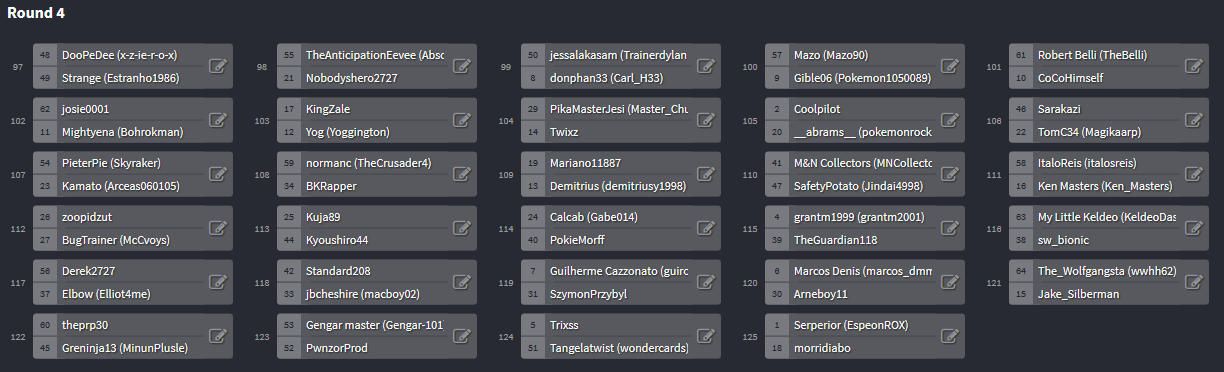Edit match 97 DooPeDee vs Strange
Image resolution: width=1224 pixels, height=372 pixels.
(x=217, y=66)
